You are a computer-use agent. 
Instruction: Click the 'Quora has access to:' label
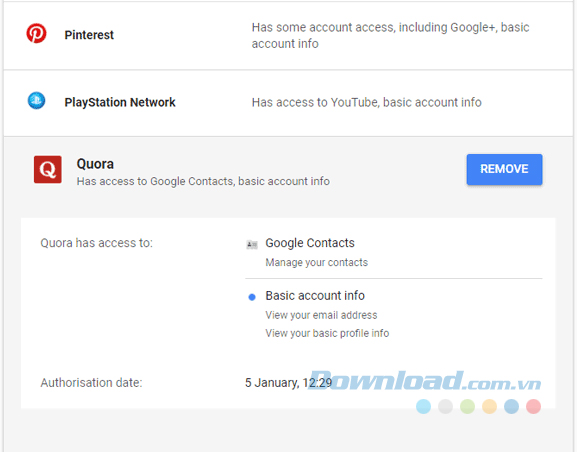(96, 243)
